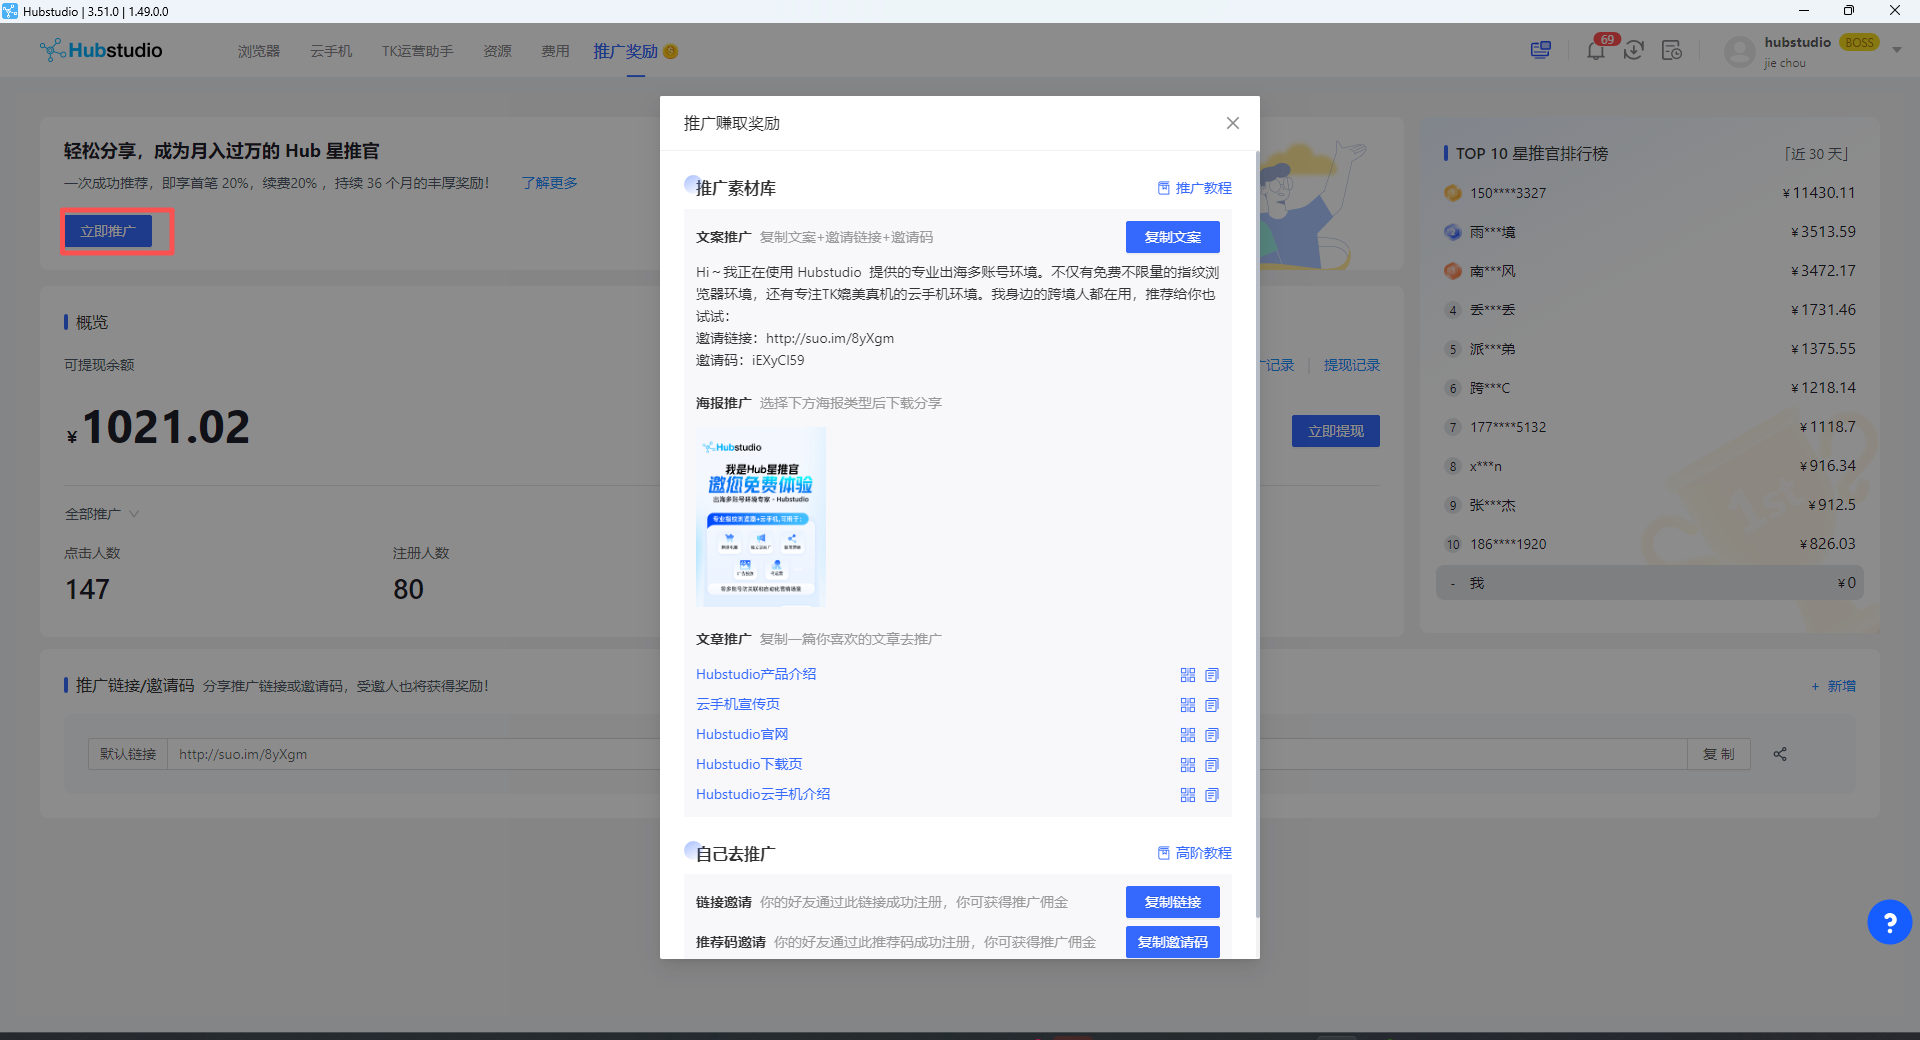Show QR code for Hubstudio云手机介绍
Image resolution: width=1920 pixels, height=1040 pixels.
tap(1188, 795)
